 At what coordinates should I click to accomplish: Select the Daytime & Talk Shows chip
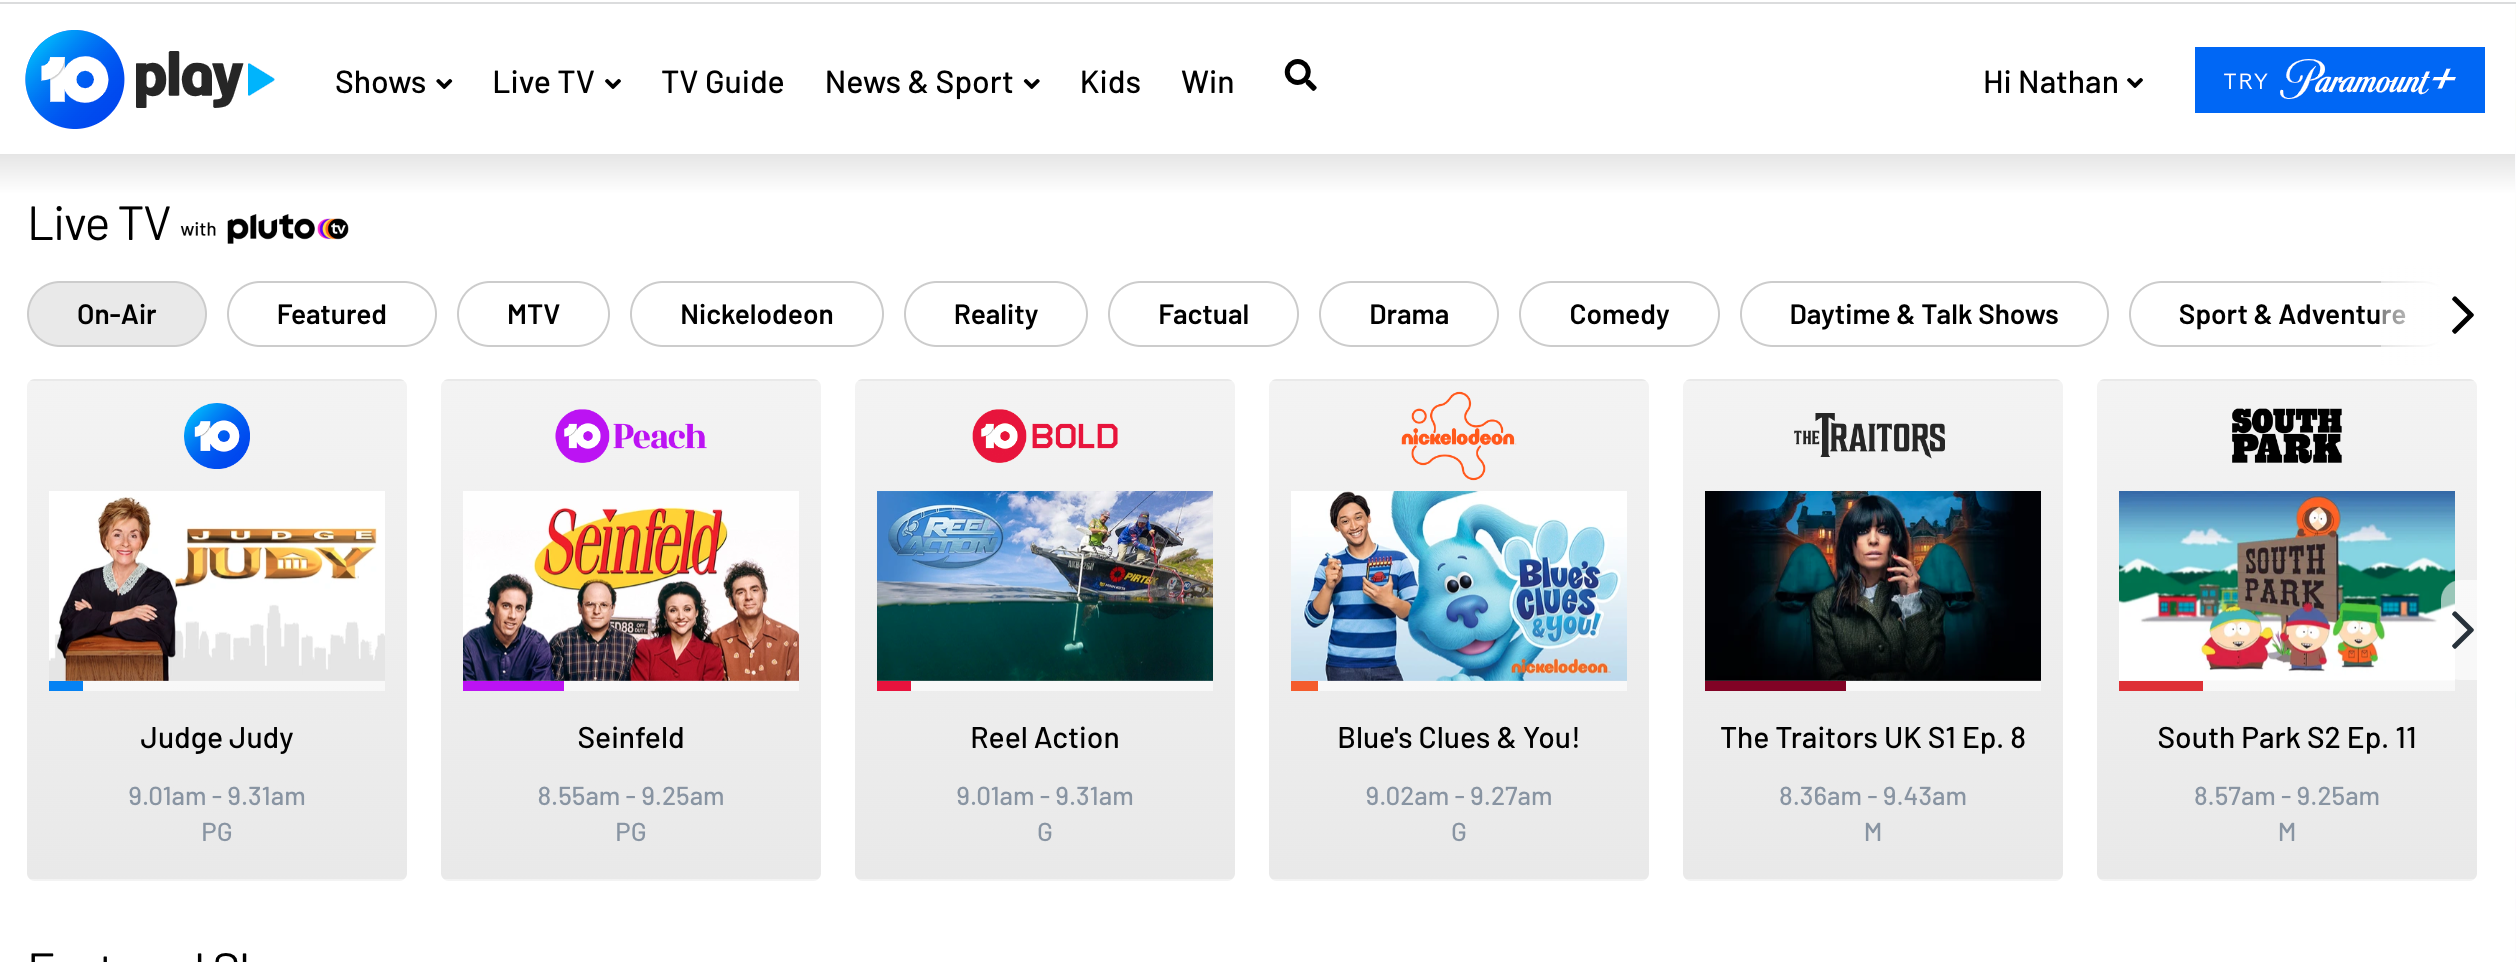tap(1924, 314)
